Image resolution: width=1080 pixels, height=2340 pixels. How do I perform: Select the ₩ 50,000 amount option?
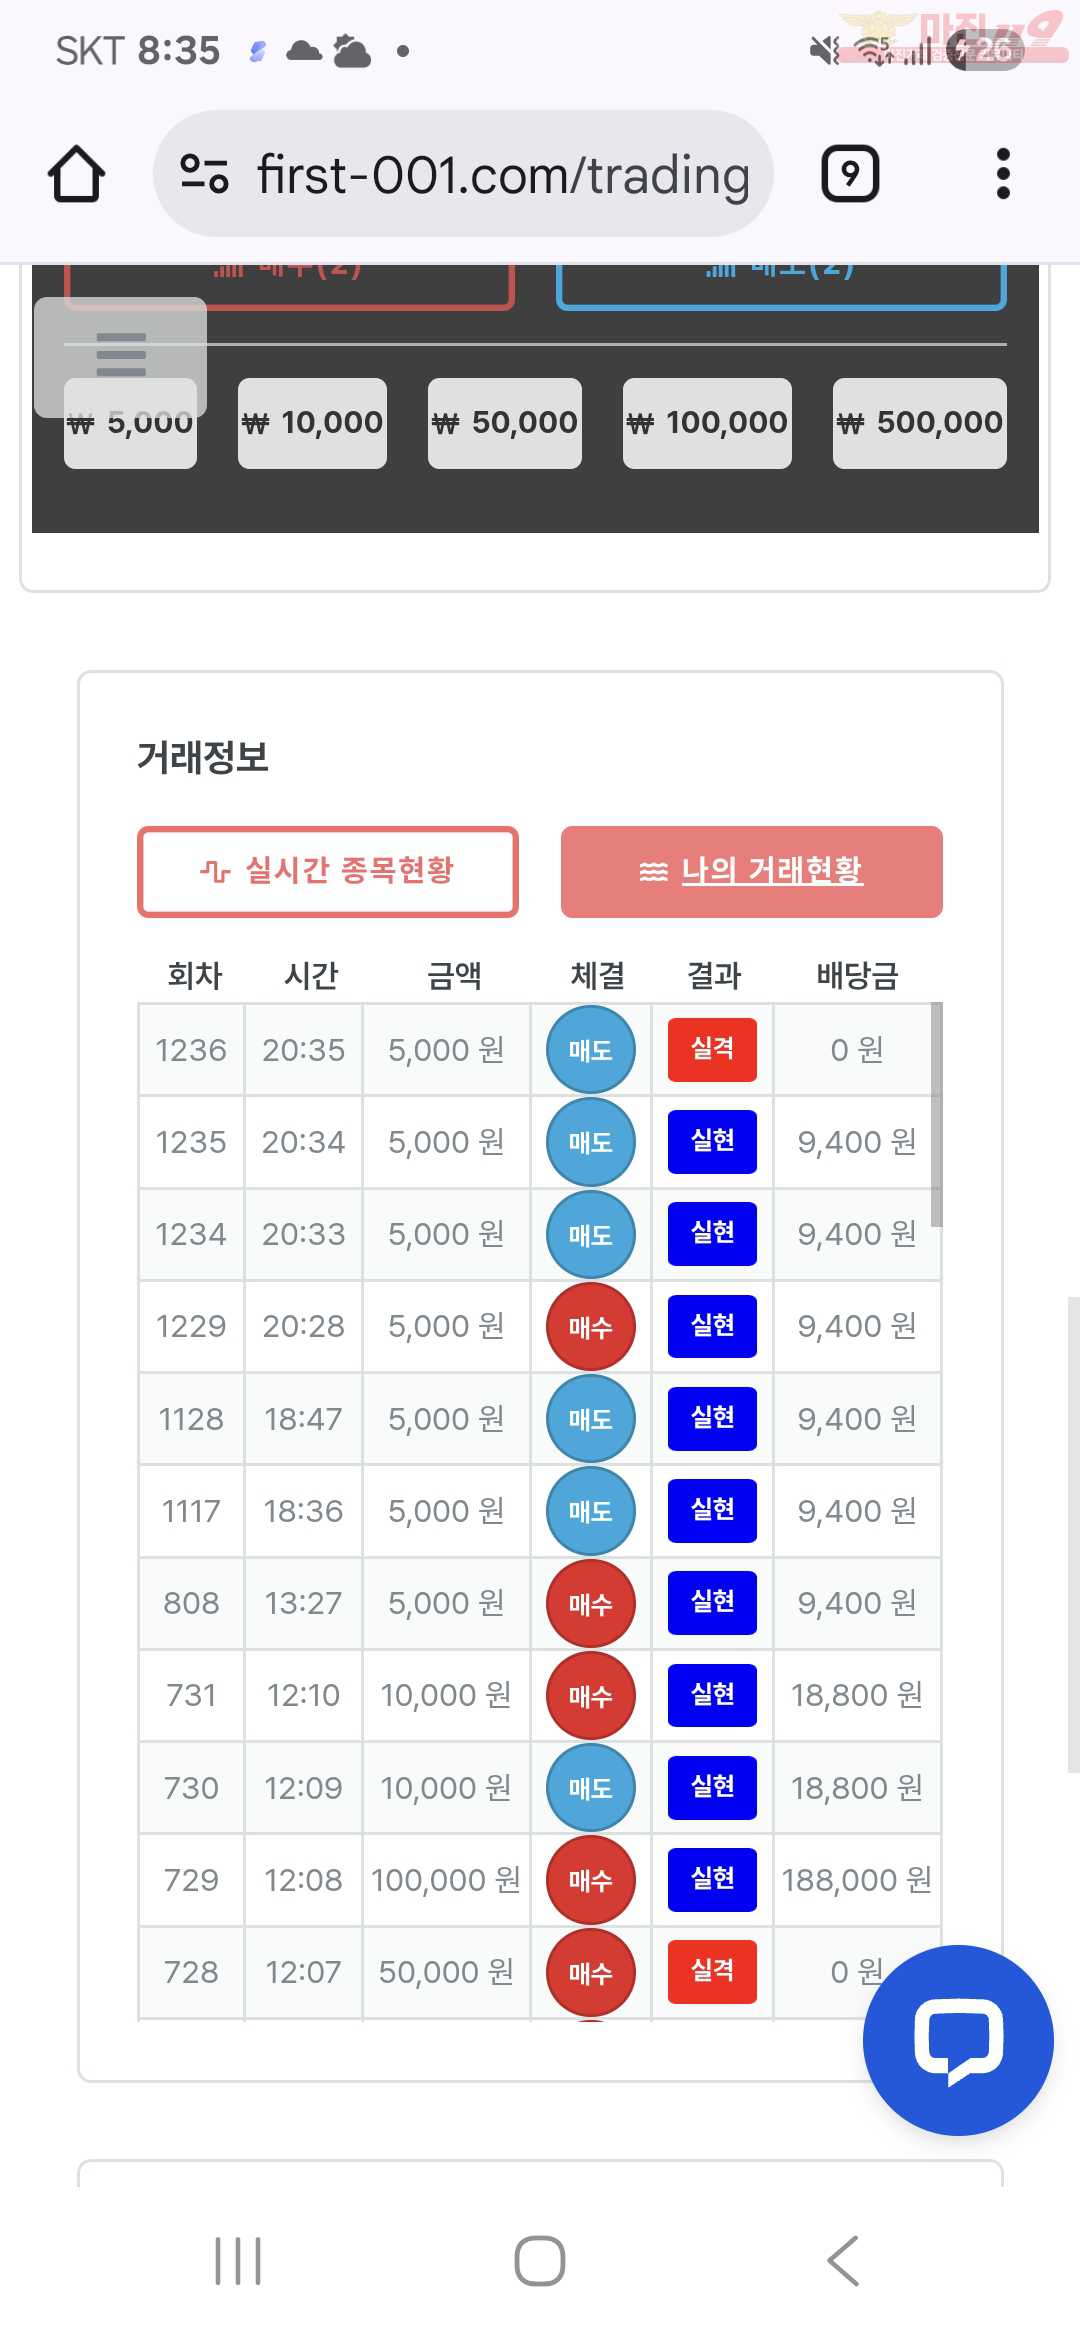pyautogui.click(x=504, y=423)
